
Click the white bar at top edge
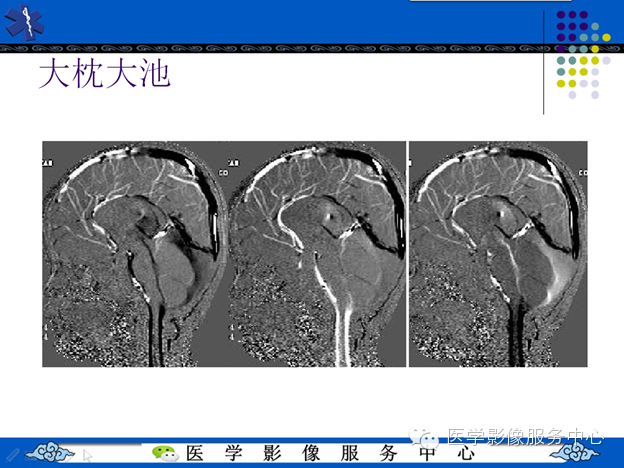(x=490, y=0)
